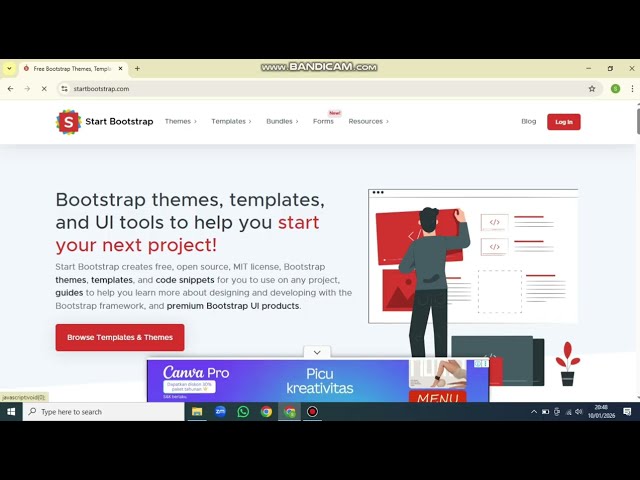Image resolution: width=640 pixels, height=480 pixels.
Task: Close the Canva ad via corner icon
Action: 485,363
